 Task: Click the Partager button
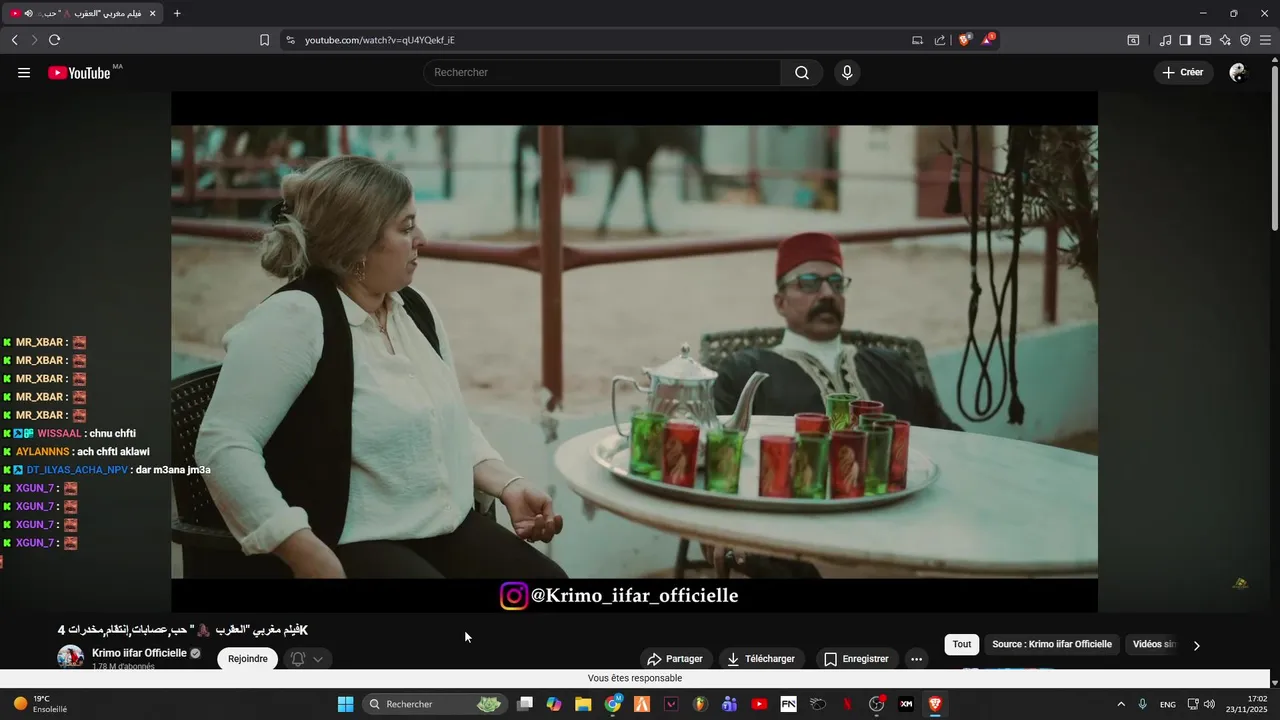click(675, 659)
